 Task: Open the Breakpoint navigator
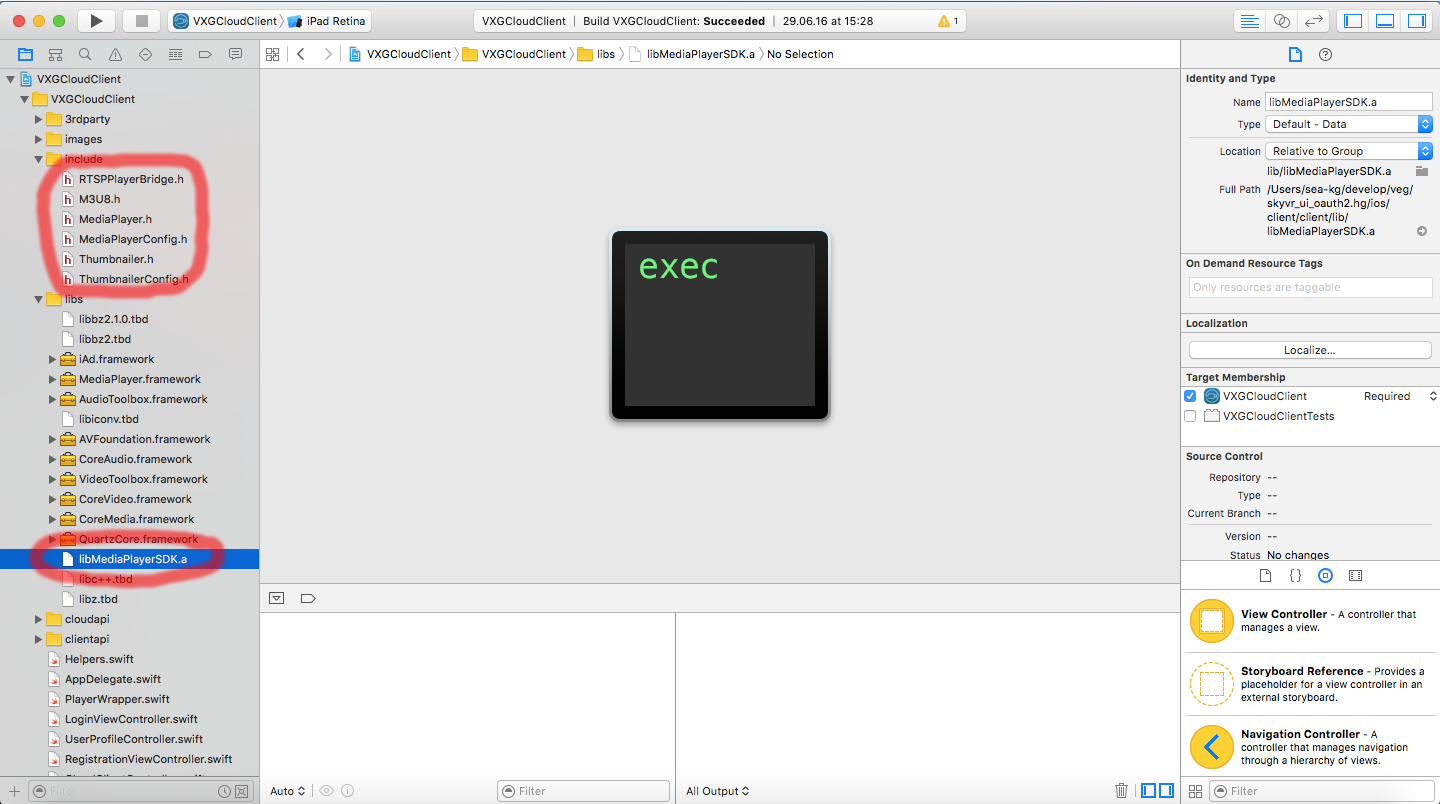[205, 54]
